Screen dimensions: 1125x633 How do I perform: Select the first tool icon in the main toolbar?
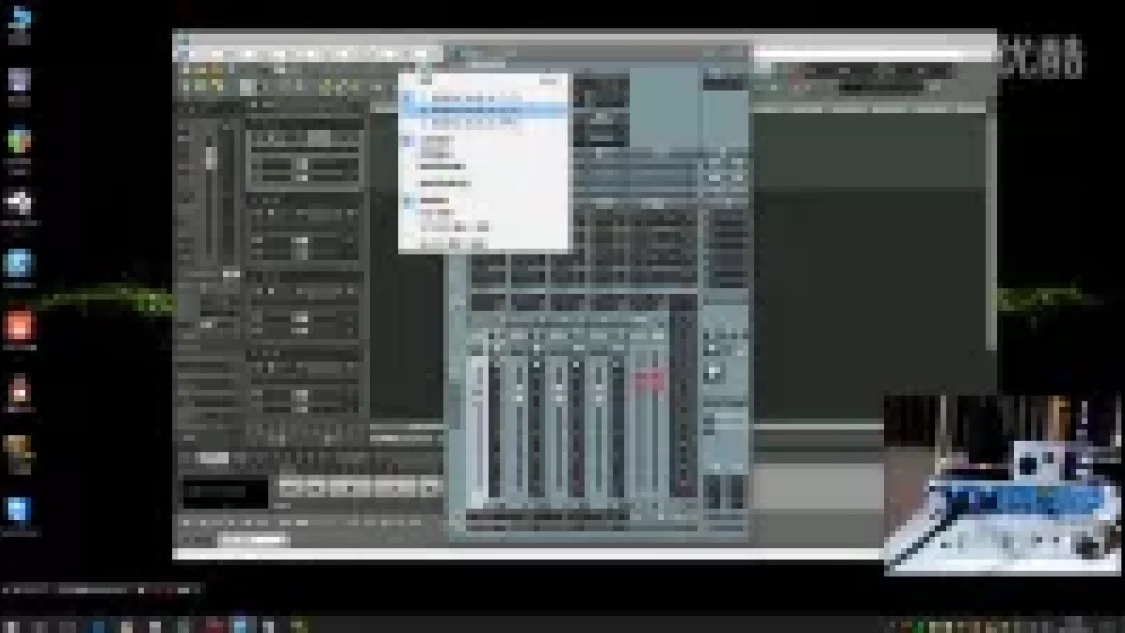(x=186, y=72)
